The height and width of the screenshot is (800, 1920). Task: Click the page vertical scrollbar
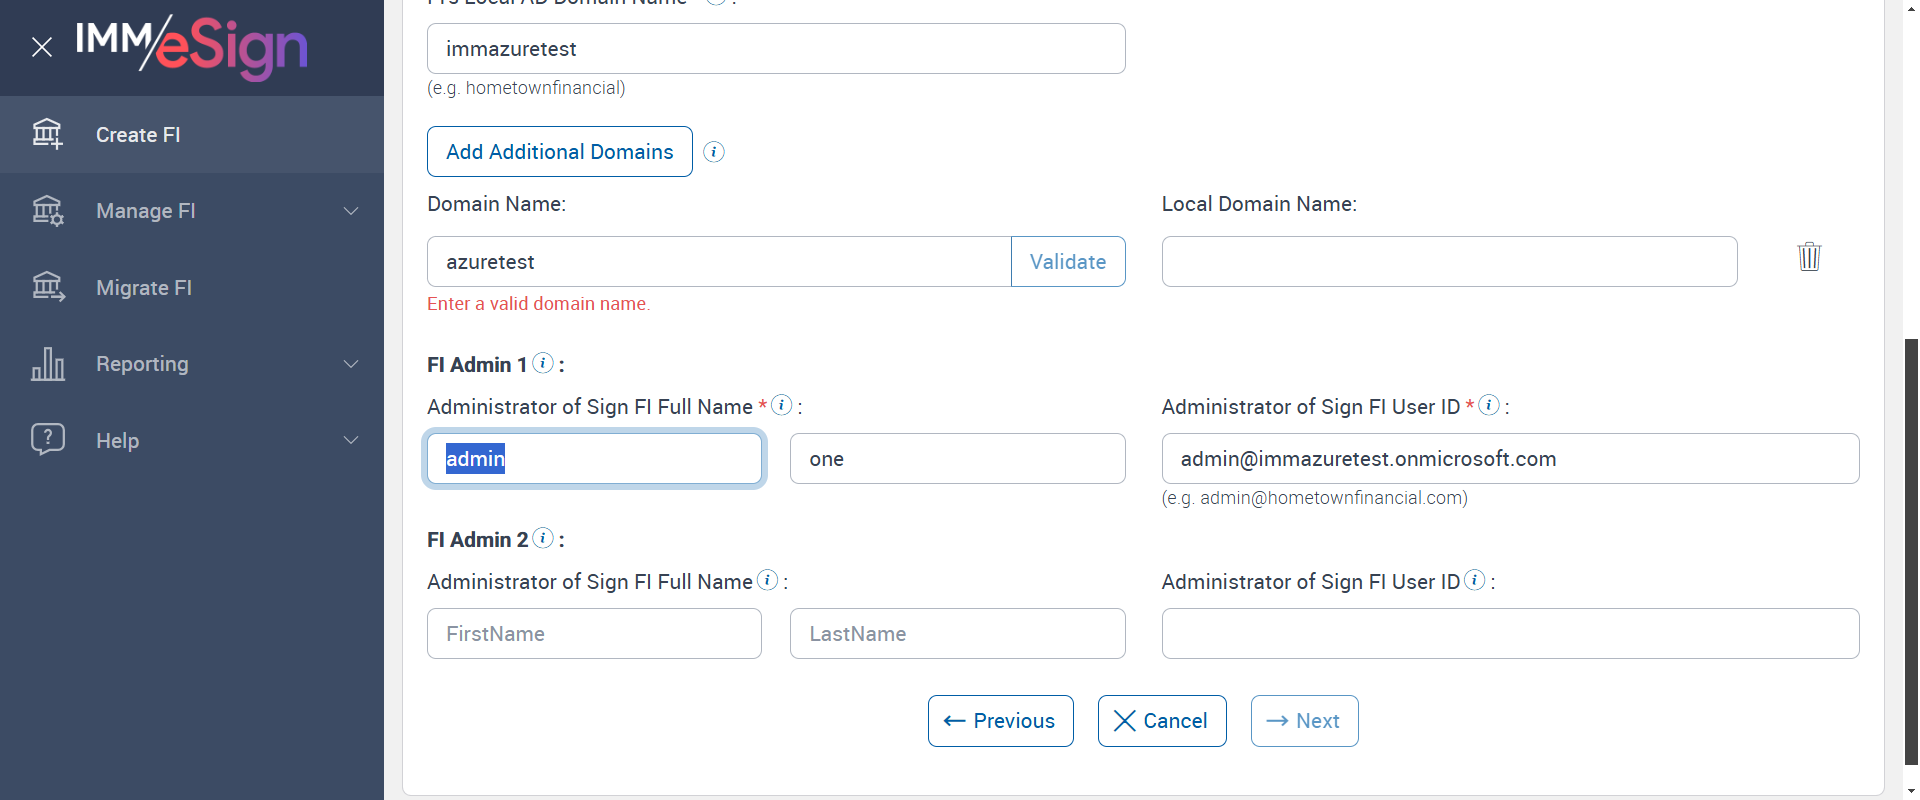tap(1911, 550)
